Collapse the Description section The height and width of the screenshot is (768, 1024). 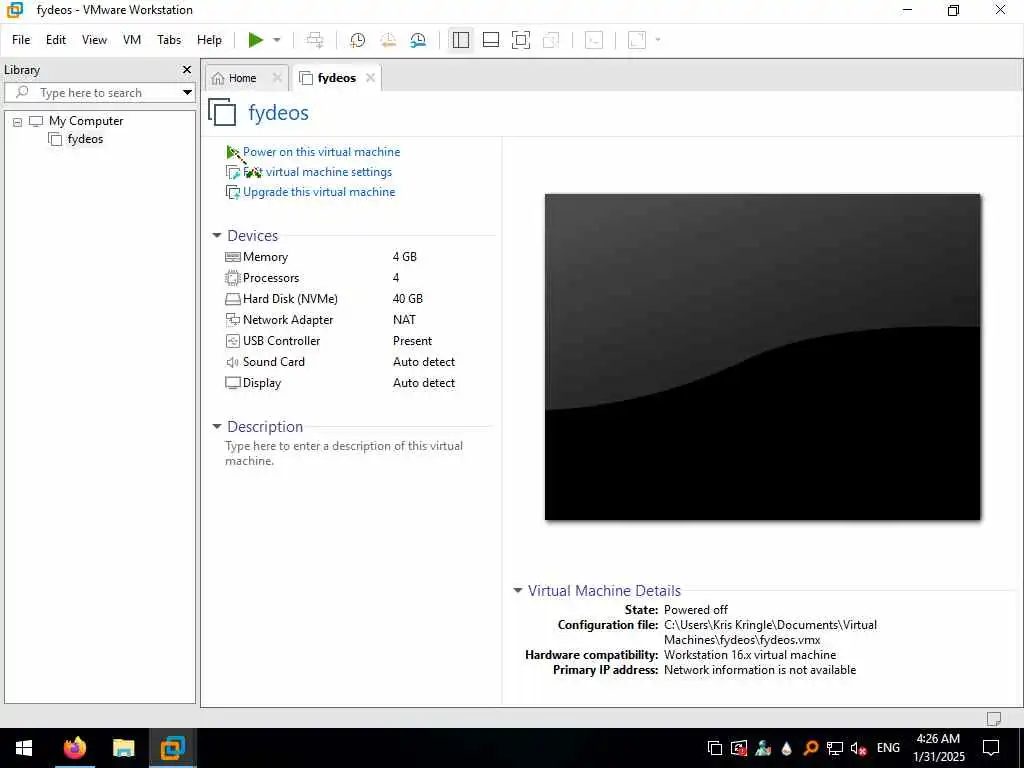(217, 426)
